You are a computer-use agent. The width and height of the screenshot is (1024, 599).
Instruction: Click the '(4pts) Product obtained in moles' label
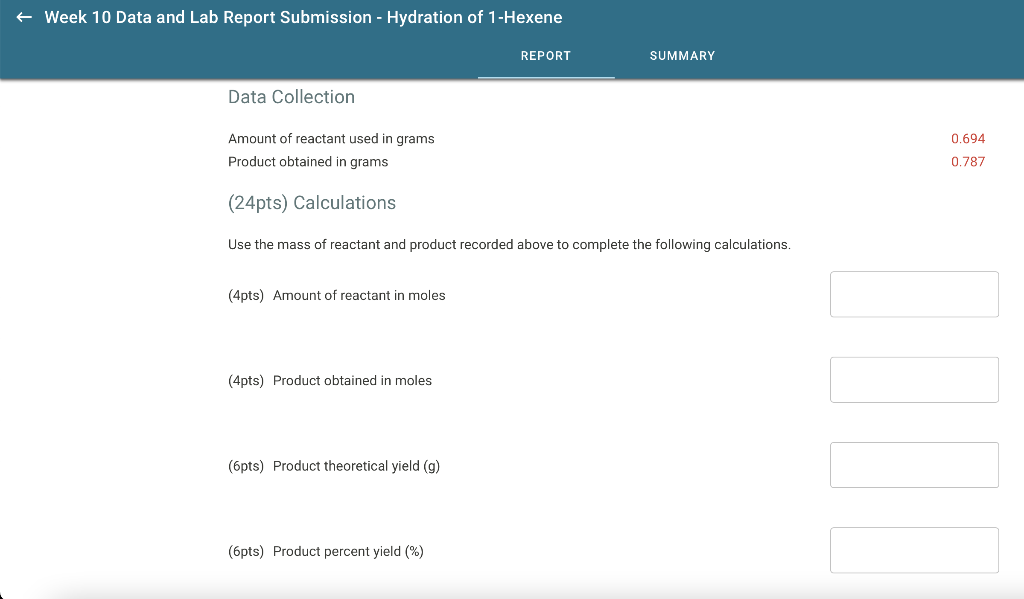[x=330, y=380]
